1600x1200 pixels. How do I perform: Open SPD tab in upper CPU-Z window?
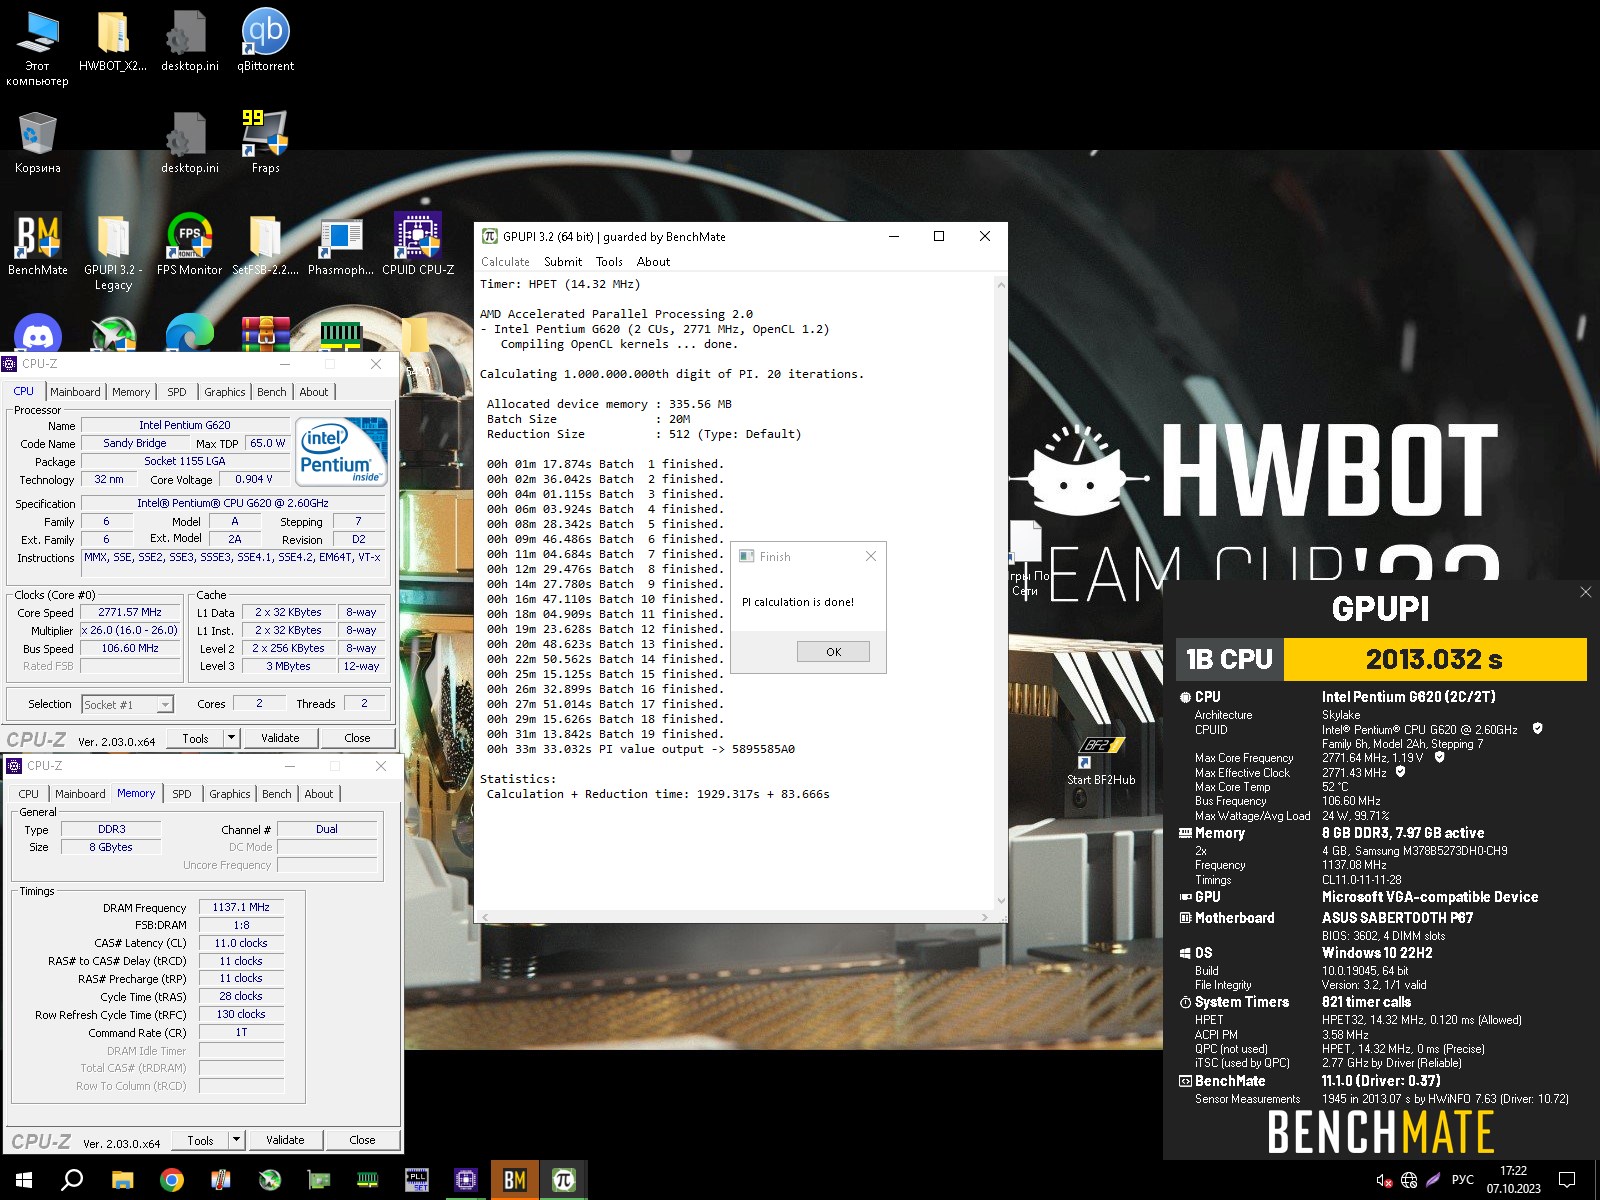click(x=177, y=392)
